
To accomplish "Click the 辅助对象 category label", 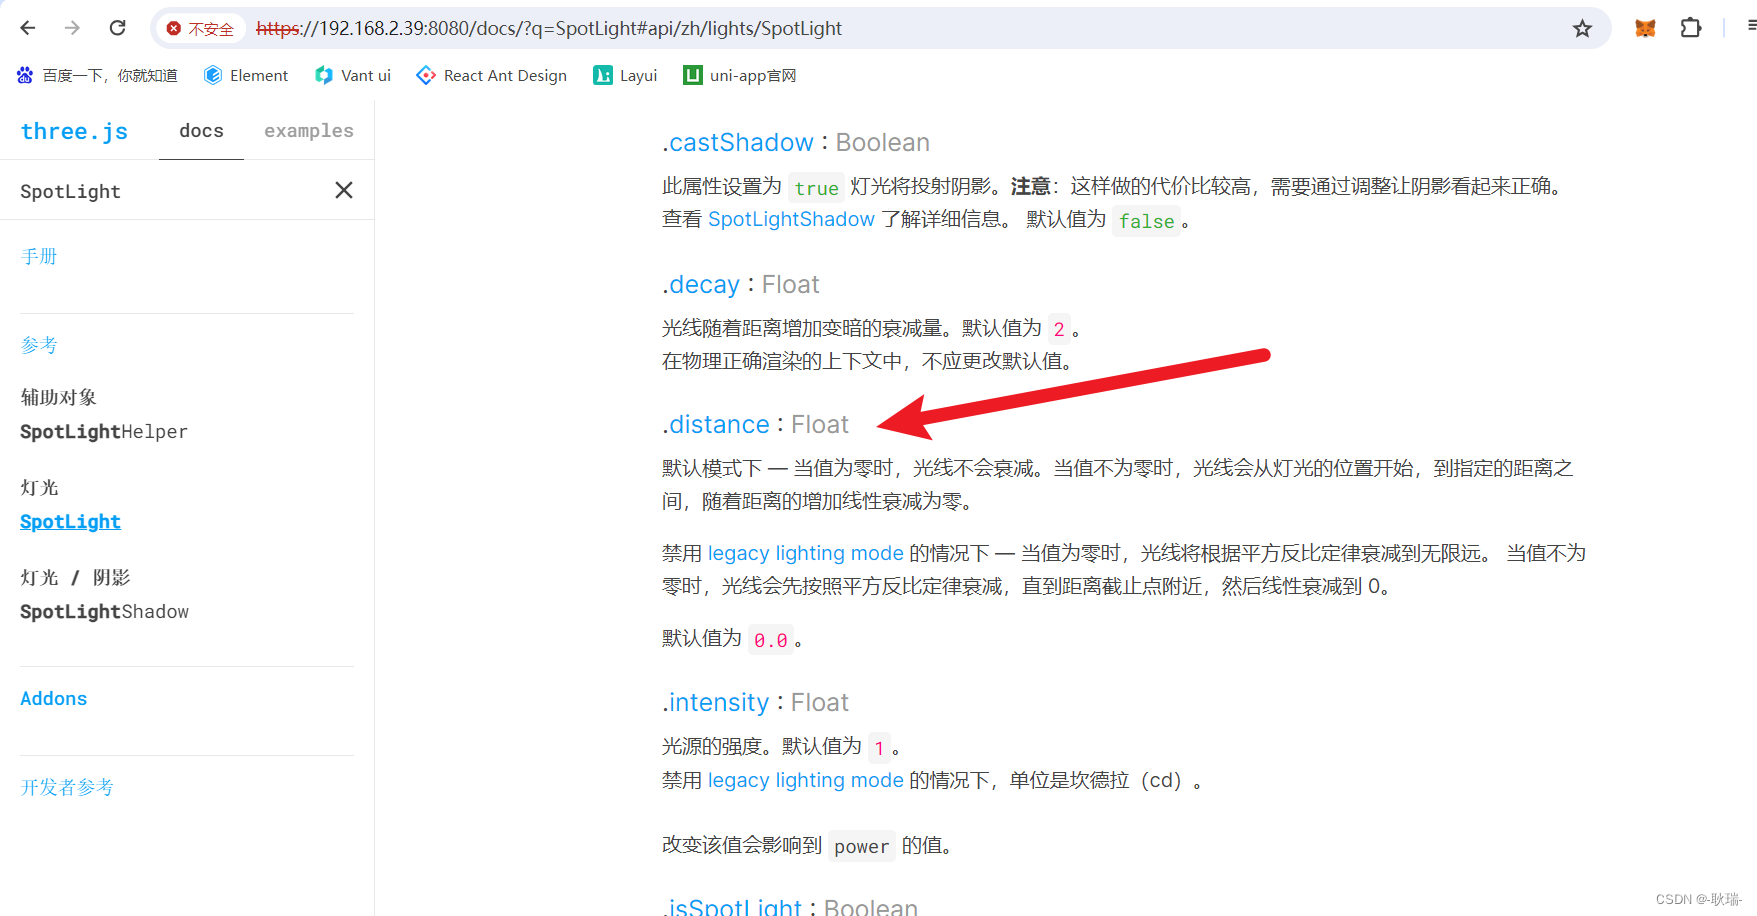I will [58, 398].
